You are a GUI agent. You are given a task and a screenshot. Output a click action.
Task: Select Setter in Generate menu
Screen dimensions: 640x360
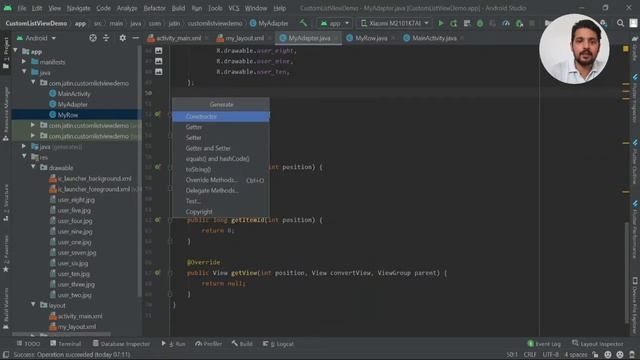coord(221,138)
